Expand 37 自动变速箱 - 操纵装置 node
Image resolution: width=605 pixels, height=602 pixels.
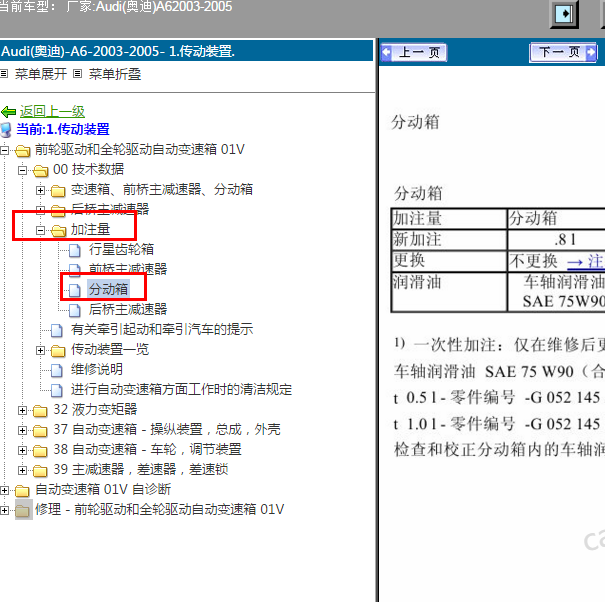[22, 430]
